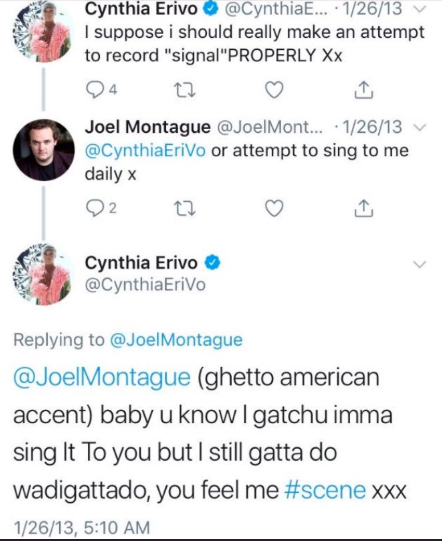This screenshot has width=442, height=541.
Task: Open Joel Montague's display name
Action: click(x=148, y=127)
